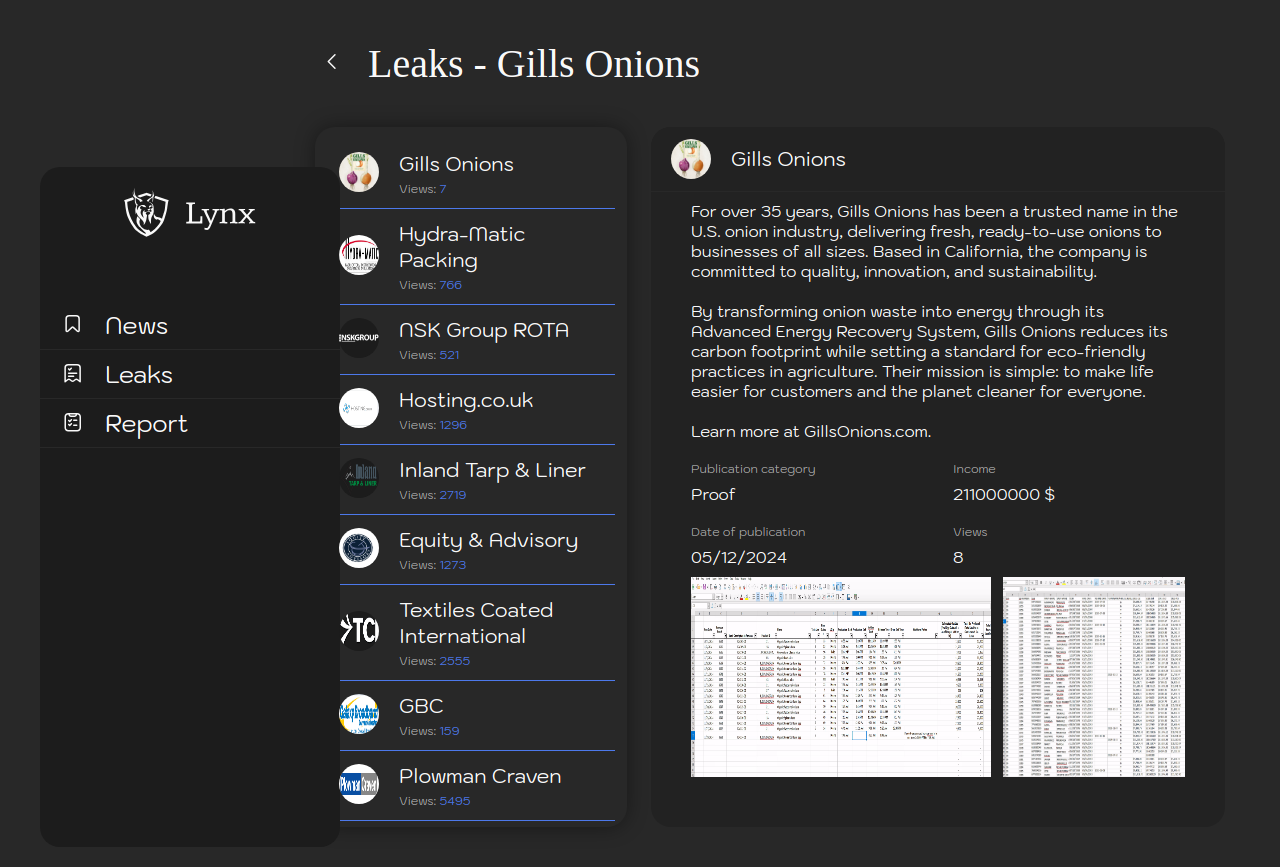Click the Gills Onions logo in the details header
The height and width of the screenshot is (867, 1280).
(x=691, y=159)
